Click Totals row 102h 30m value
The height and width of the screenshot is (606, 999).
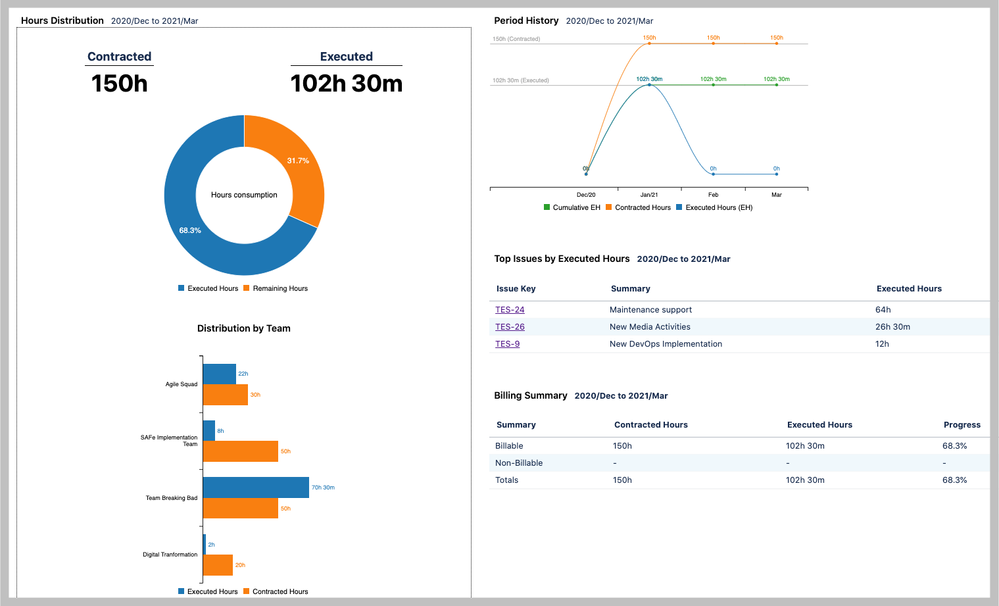805,480
